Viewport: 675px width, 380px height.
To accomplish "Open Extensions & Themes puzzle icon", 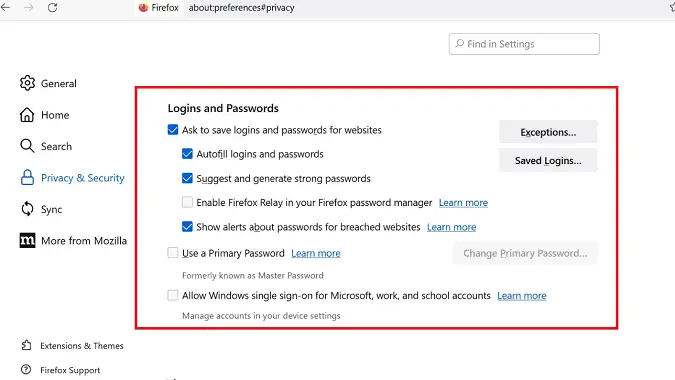I will tap(26, 345).
